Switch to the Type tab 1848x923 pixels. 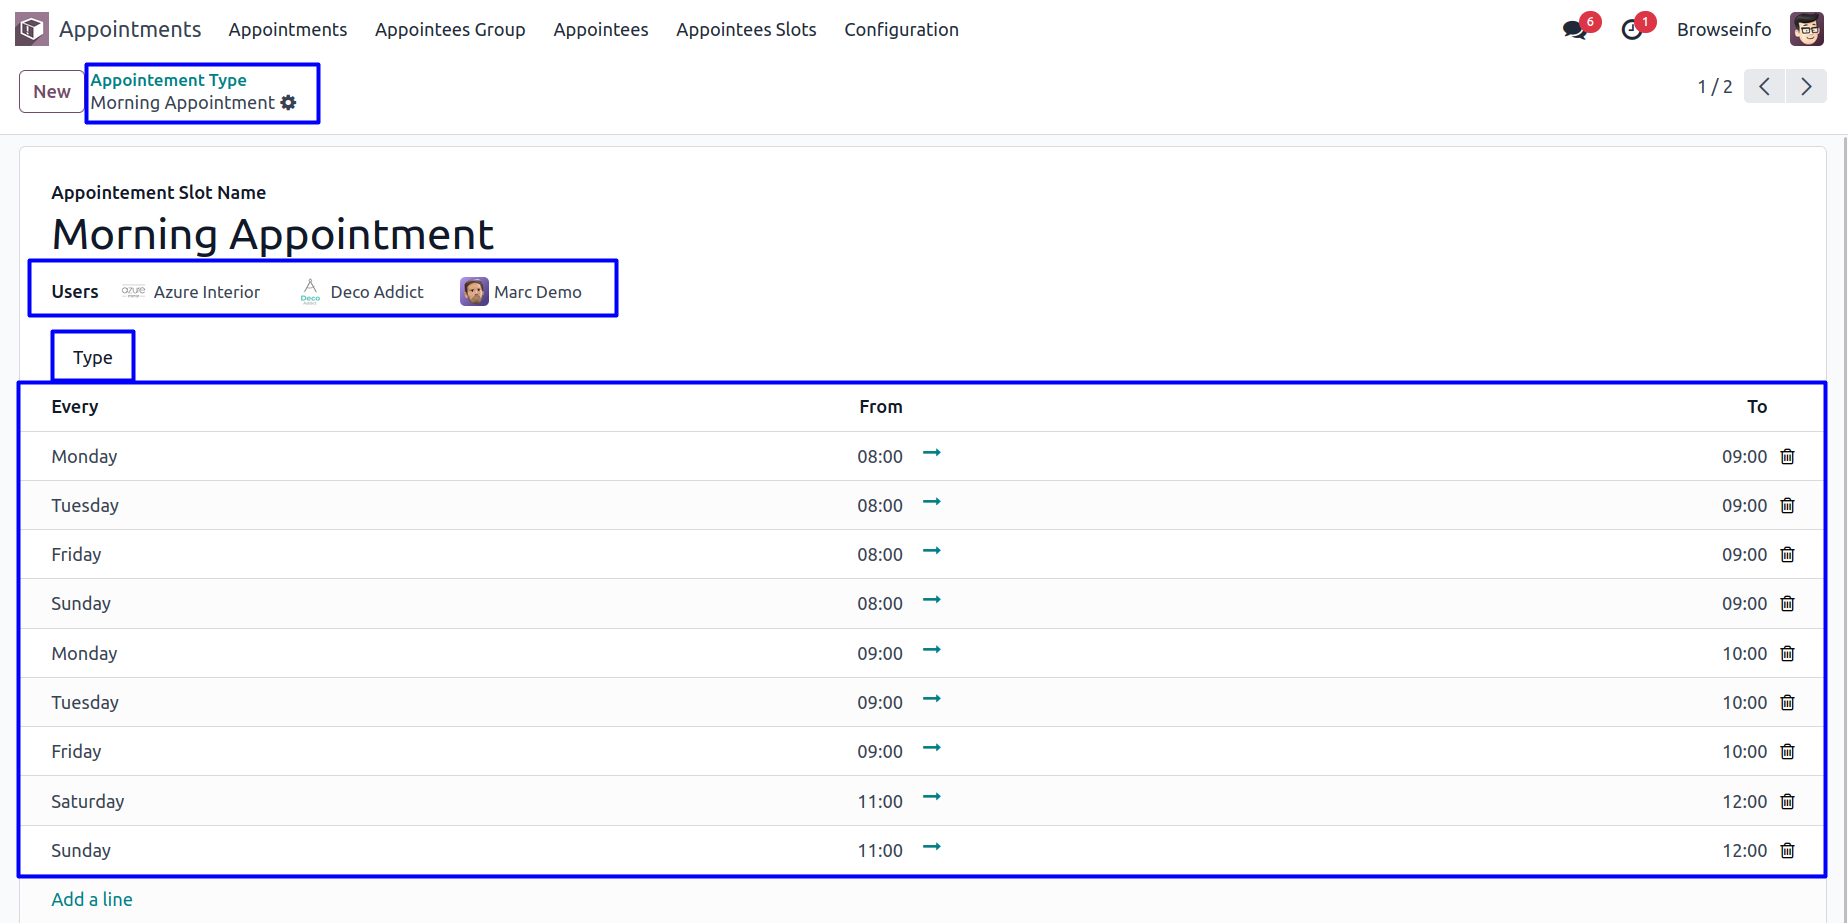93,357
